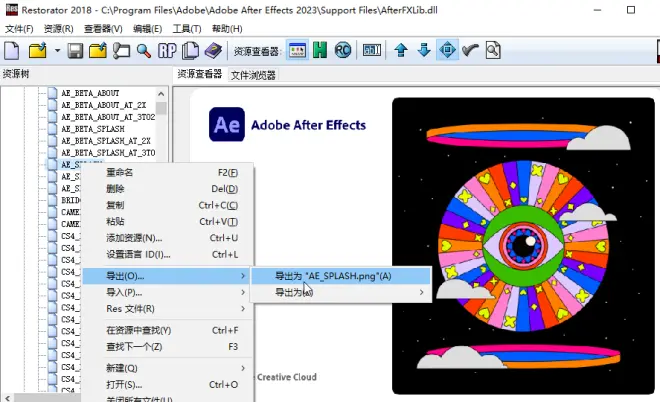Screen dimensions: 660x402
Task: Expand the 新建(Q) submenu
Action: coord(168,368)
